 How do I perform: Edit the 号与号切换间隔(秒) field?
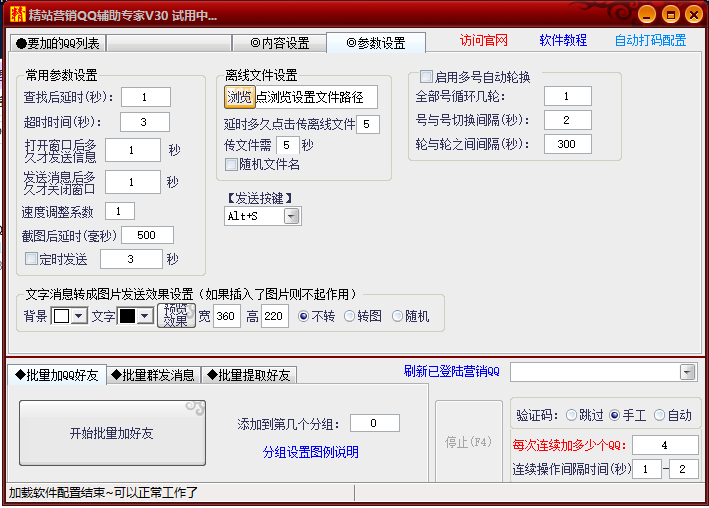(567, 120)
